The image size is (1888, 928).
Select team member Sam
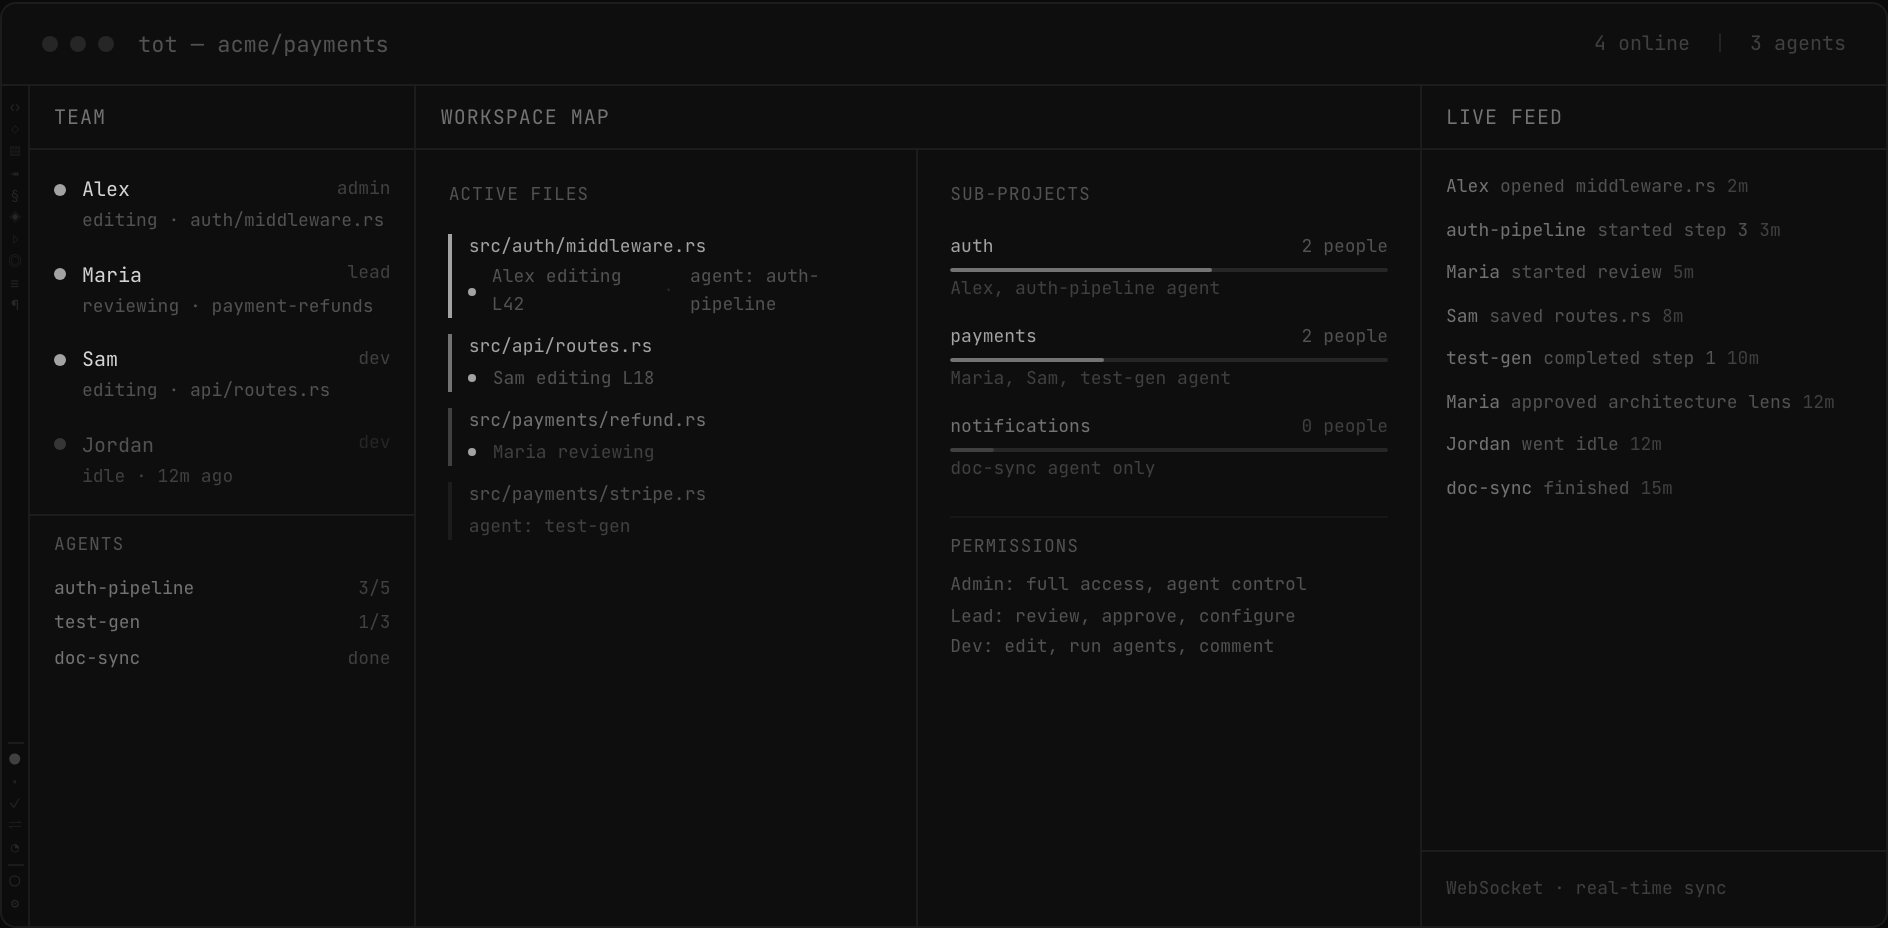222,374
